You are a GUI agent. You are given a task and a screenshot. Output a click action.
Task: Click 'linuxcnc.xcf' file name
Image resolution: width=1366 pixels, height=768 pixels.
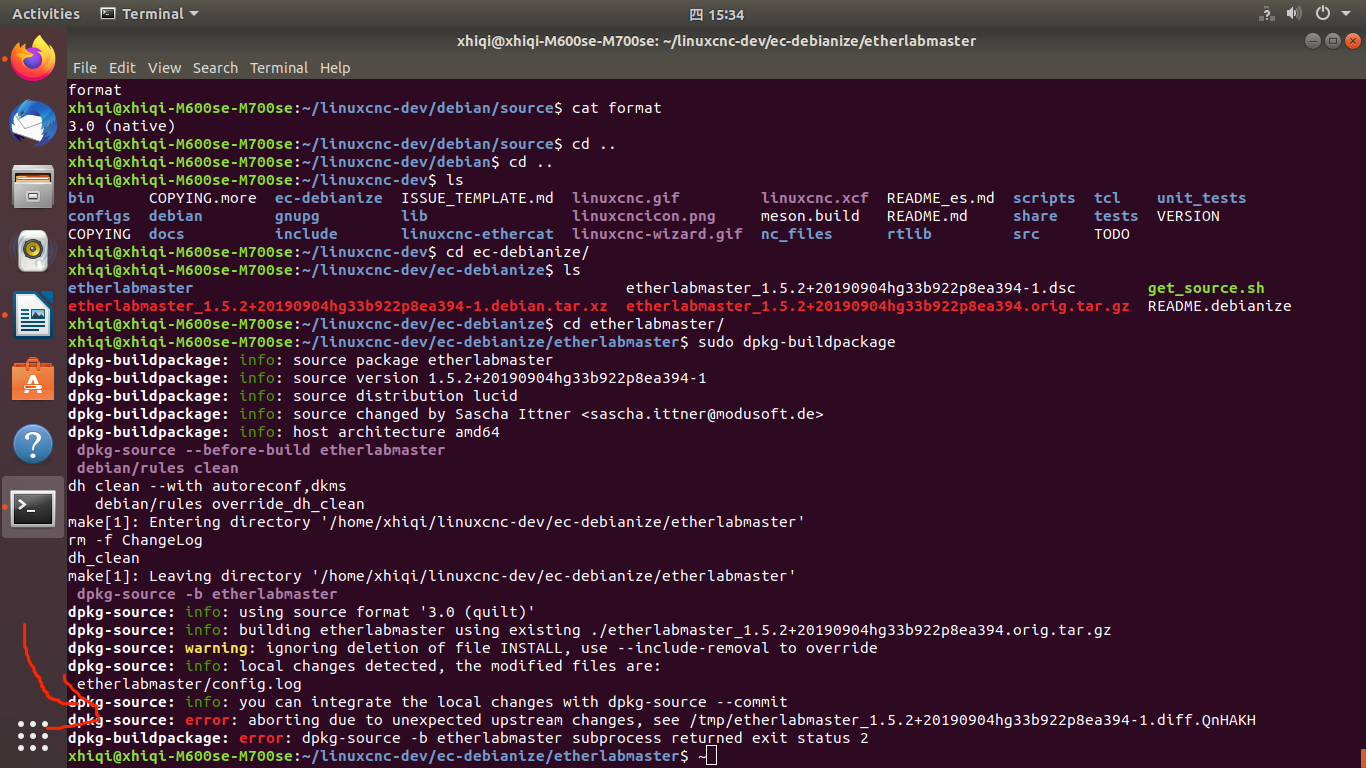tap(815, 198)
